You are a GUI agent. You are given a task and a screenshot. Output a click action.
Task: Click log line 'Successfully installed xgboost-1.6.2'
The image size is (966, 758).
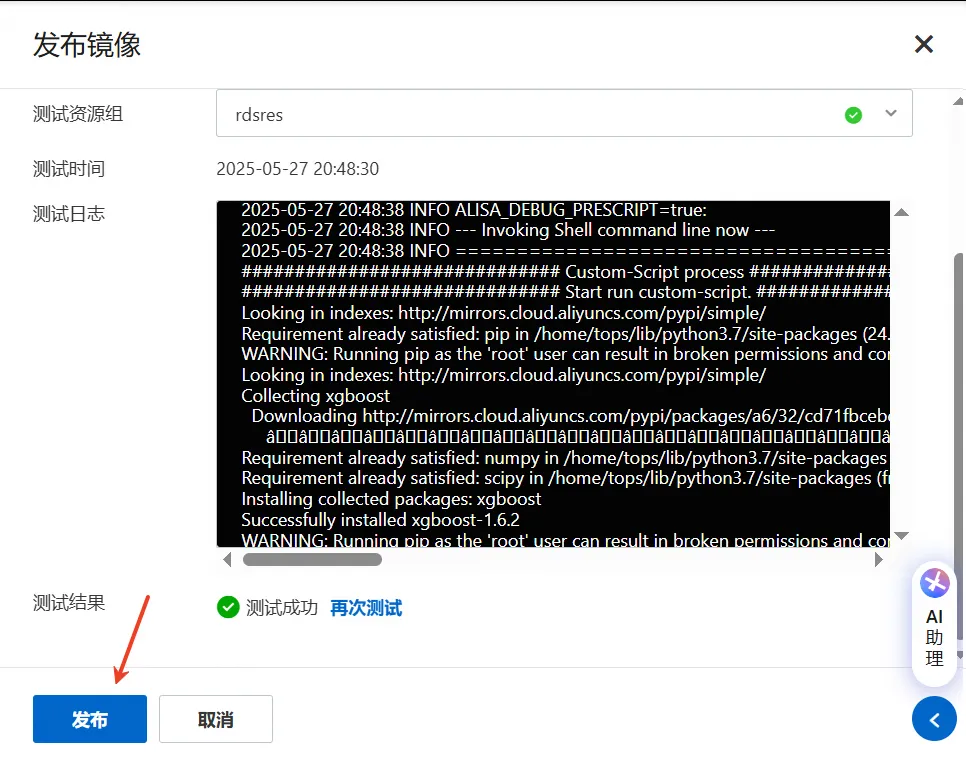tap(381, 520)
